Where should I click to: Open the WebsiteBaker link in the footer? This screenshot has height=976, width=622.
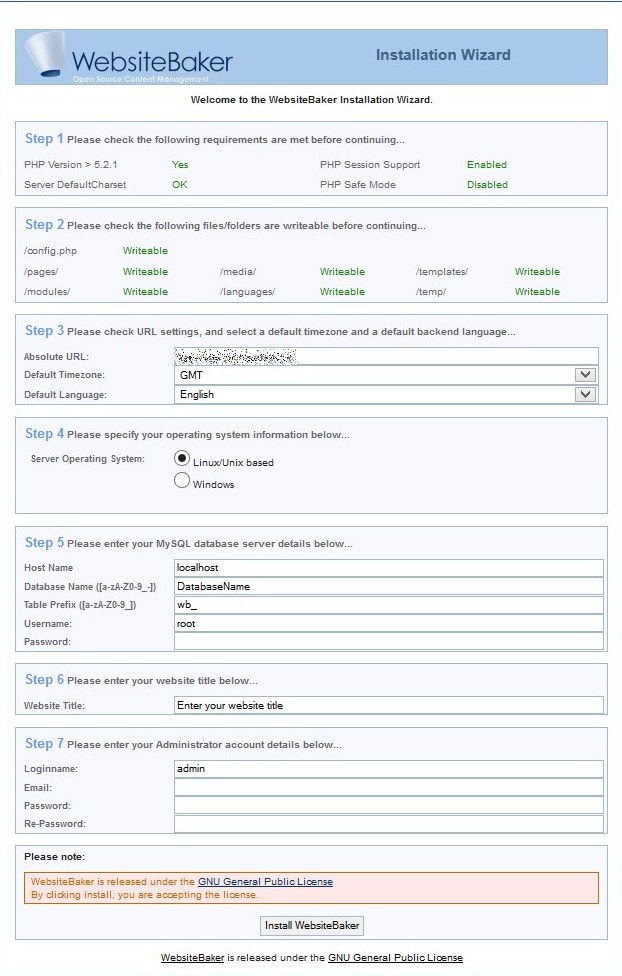(x=192, y=957)
